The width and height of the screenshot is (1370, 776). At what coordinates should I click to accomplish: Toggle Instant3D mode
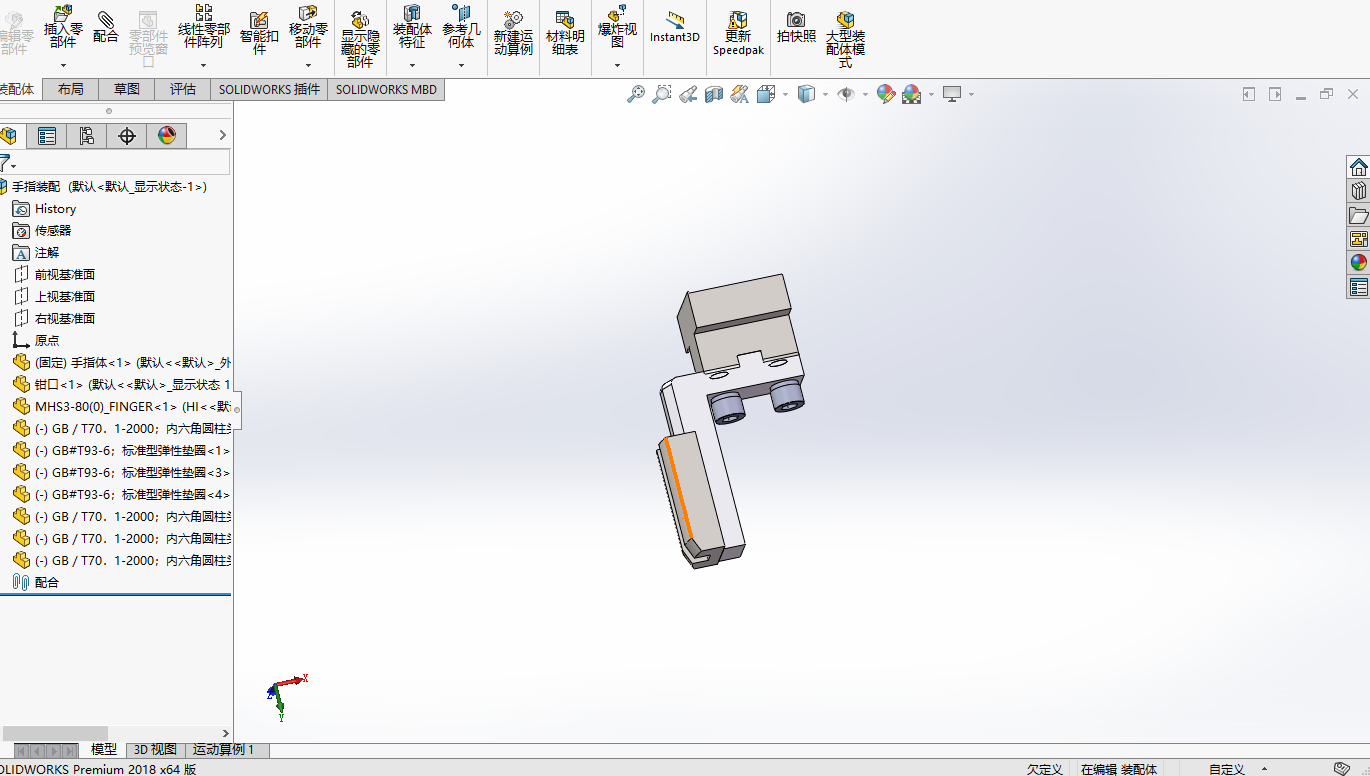(675, 28)
